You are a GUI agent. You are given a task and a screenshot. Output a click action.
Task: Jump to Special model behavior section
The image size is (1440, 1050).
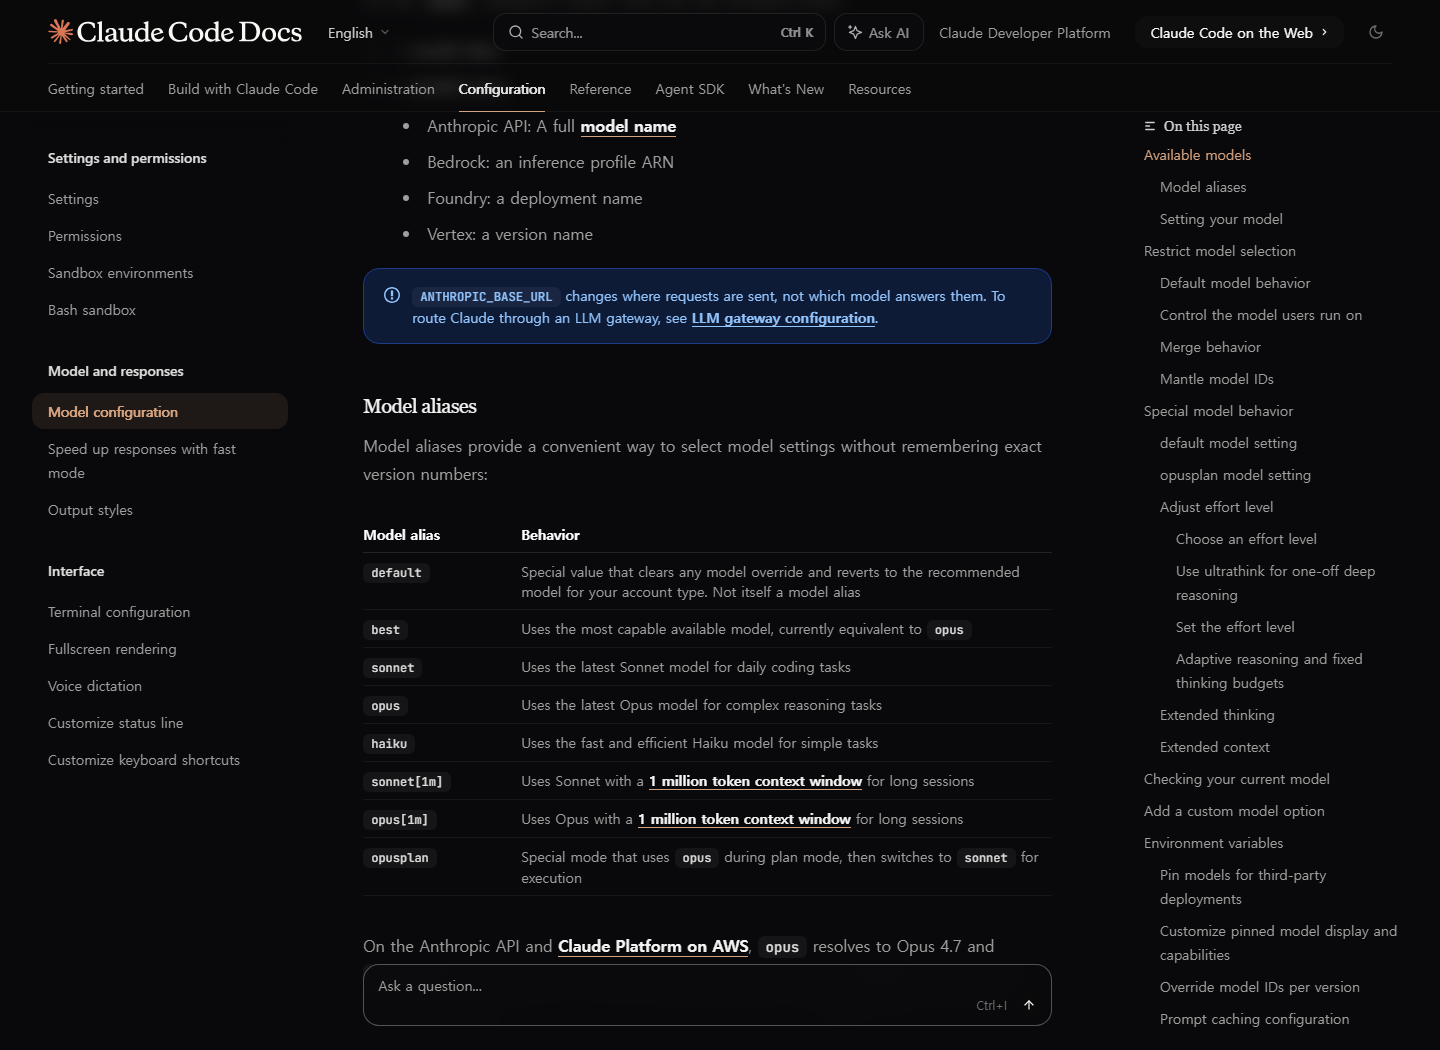1218,411
